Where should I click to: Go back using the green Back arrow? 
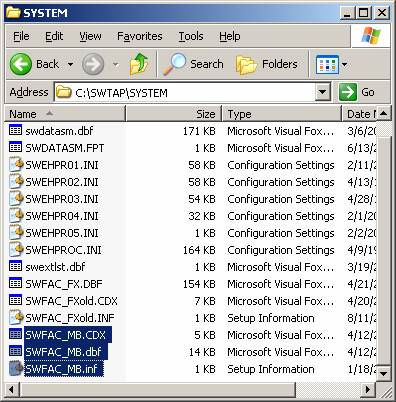[21, 64]
